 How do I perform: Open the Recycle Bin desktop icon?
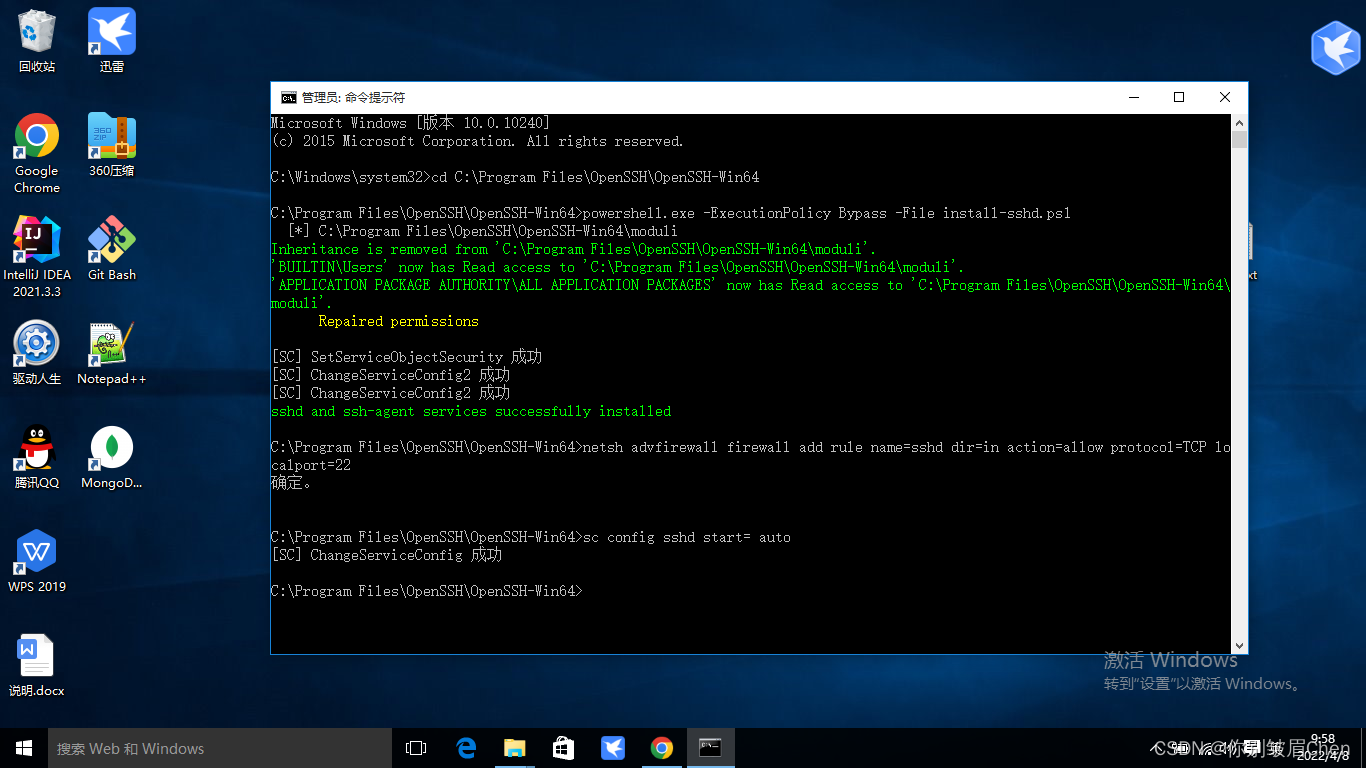[x=37, y=33]
